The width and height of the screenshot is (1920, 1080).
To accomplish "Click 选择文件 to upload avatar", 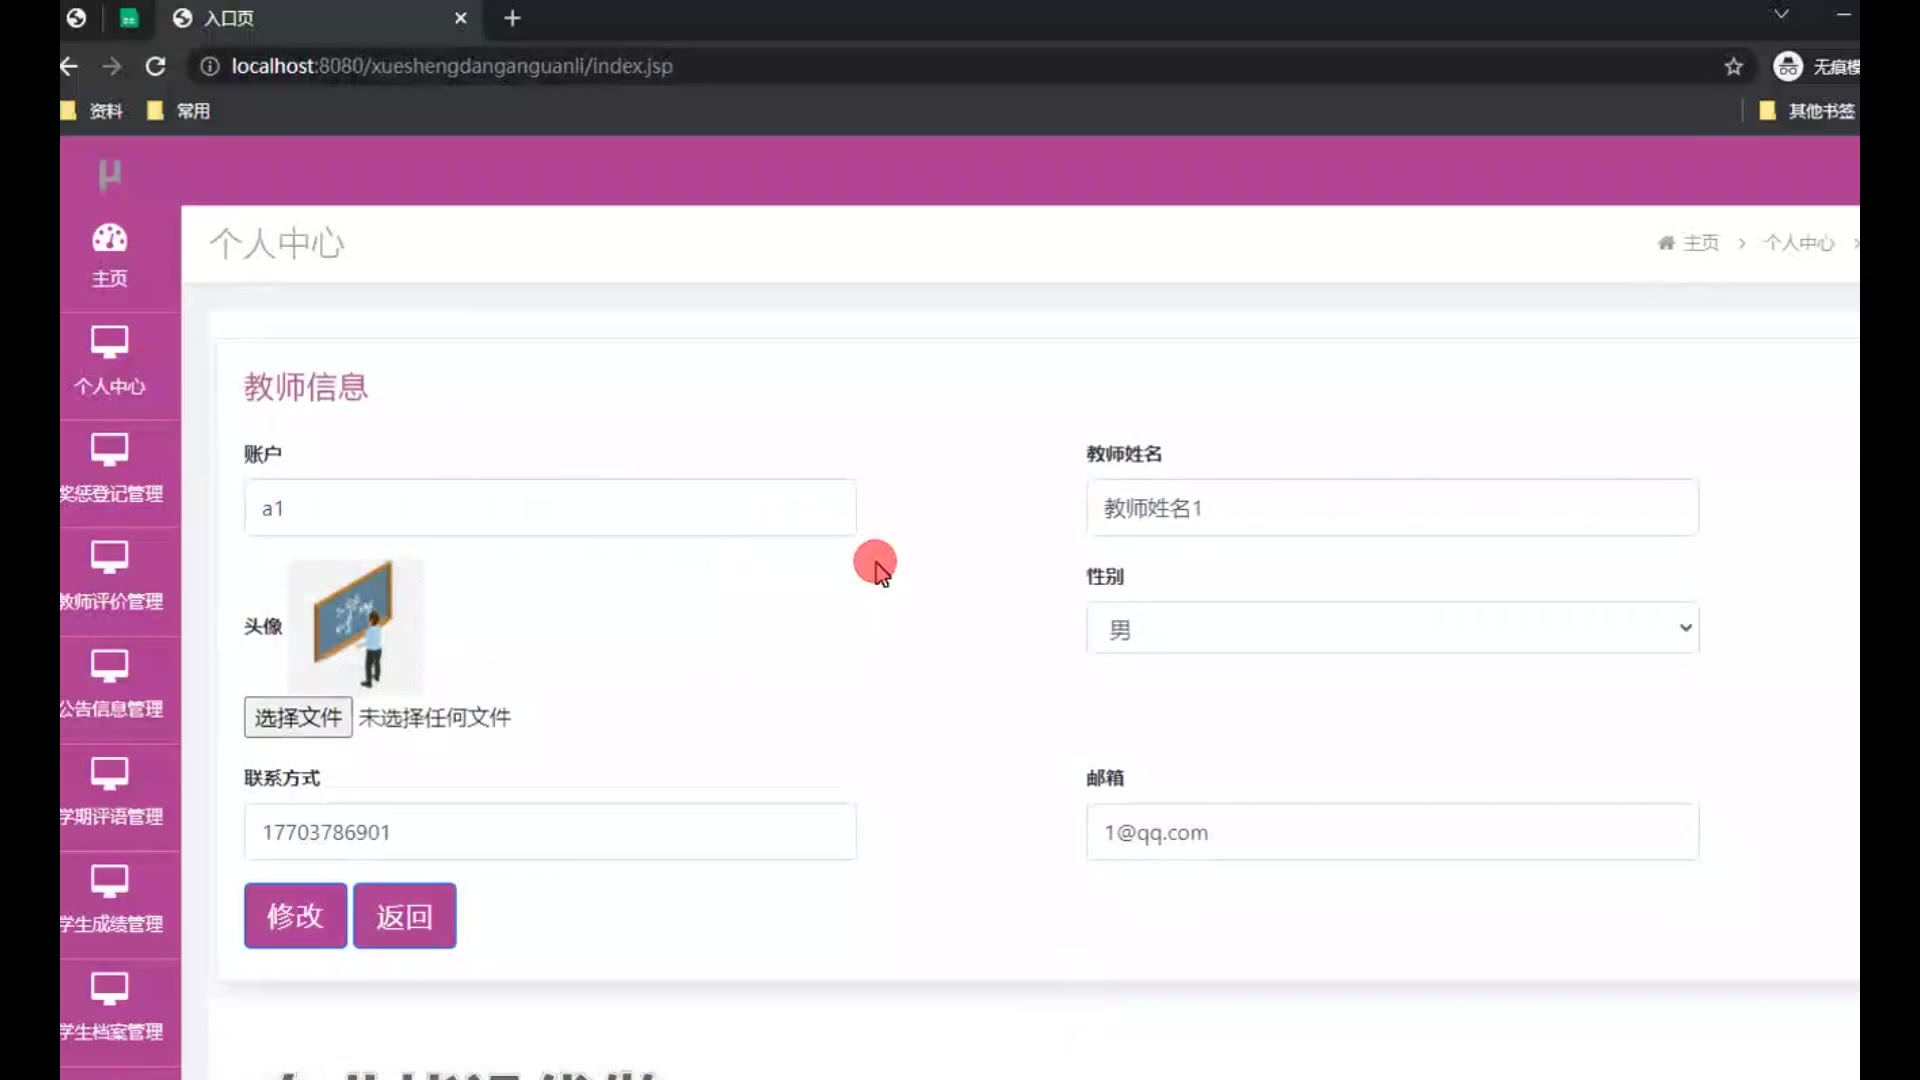I will click(298, 717).
